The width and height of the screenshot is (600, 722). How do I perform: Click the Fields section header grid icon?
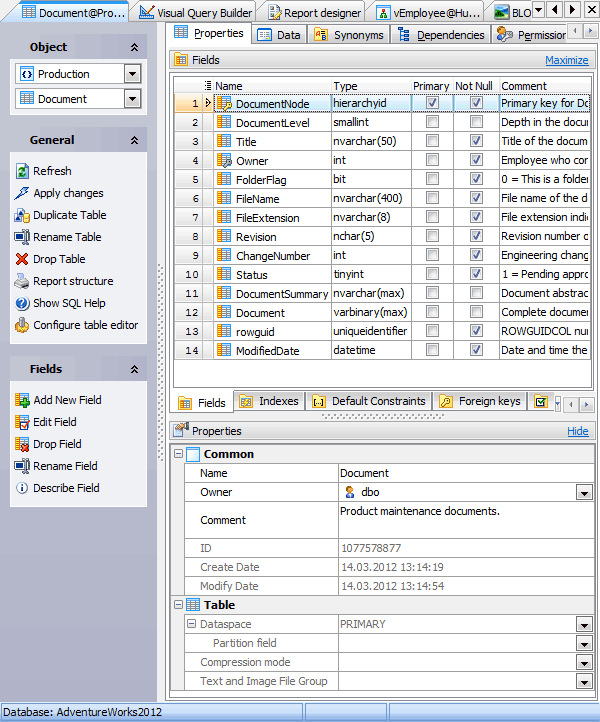(181, 60)
